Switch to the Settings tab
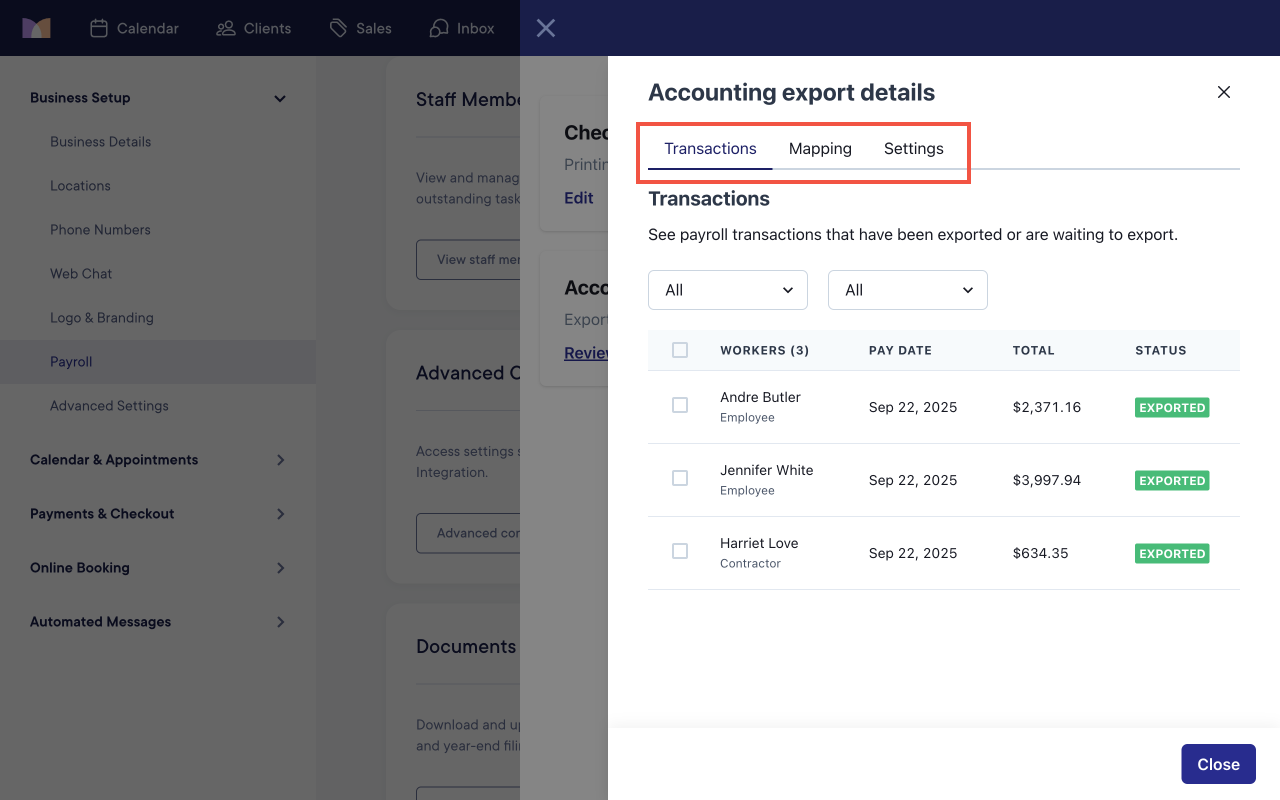 pos(914,148)
